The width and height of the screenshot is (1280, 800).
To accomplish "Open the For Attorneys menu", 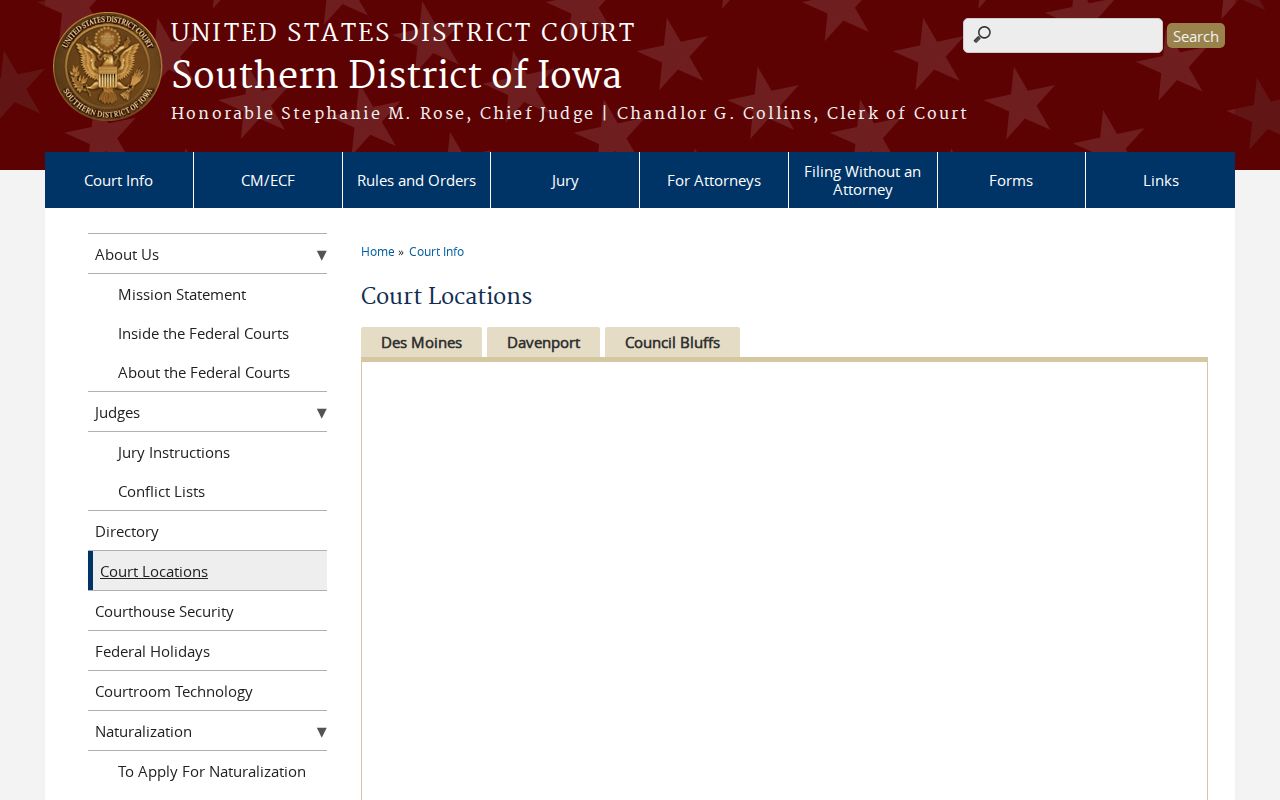I will (x=714, y=180).
